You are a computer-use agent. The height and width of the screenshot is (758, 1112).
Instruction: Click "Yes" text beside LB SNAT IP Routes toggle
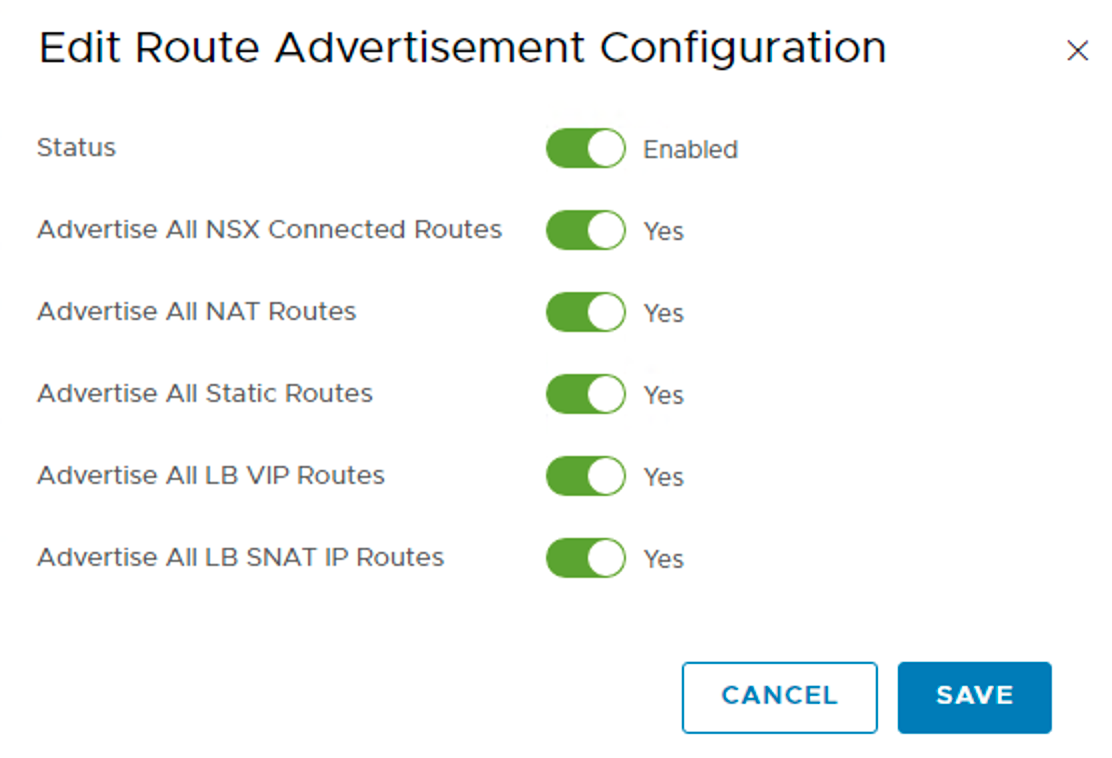[663, 560]
